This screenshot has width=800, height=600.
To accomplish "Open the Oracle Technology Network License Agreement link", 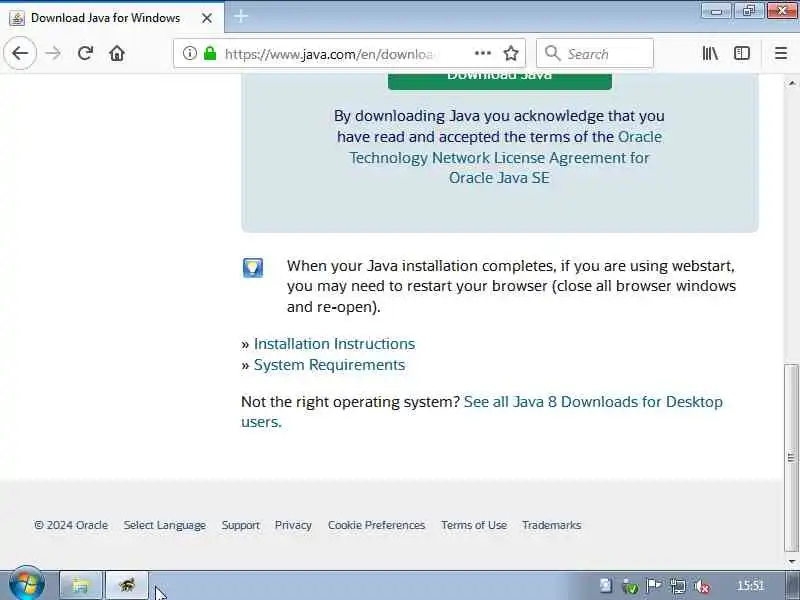I will 499,157.
